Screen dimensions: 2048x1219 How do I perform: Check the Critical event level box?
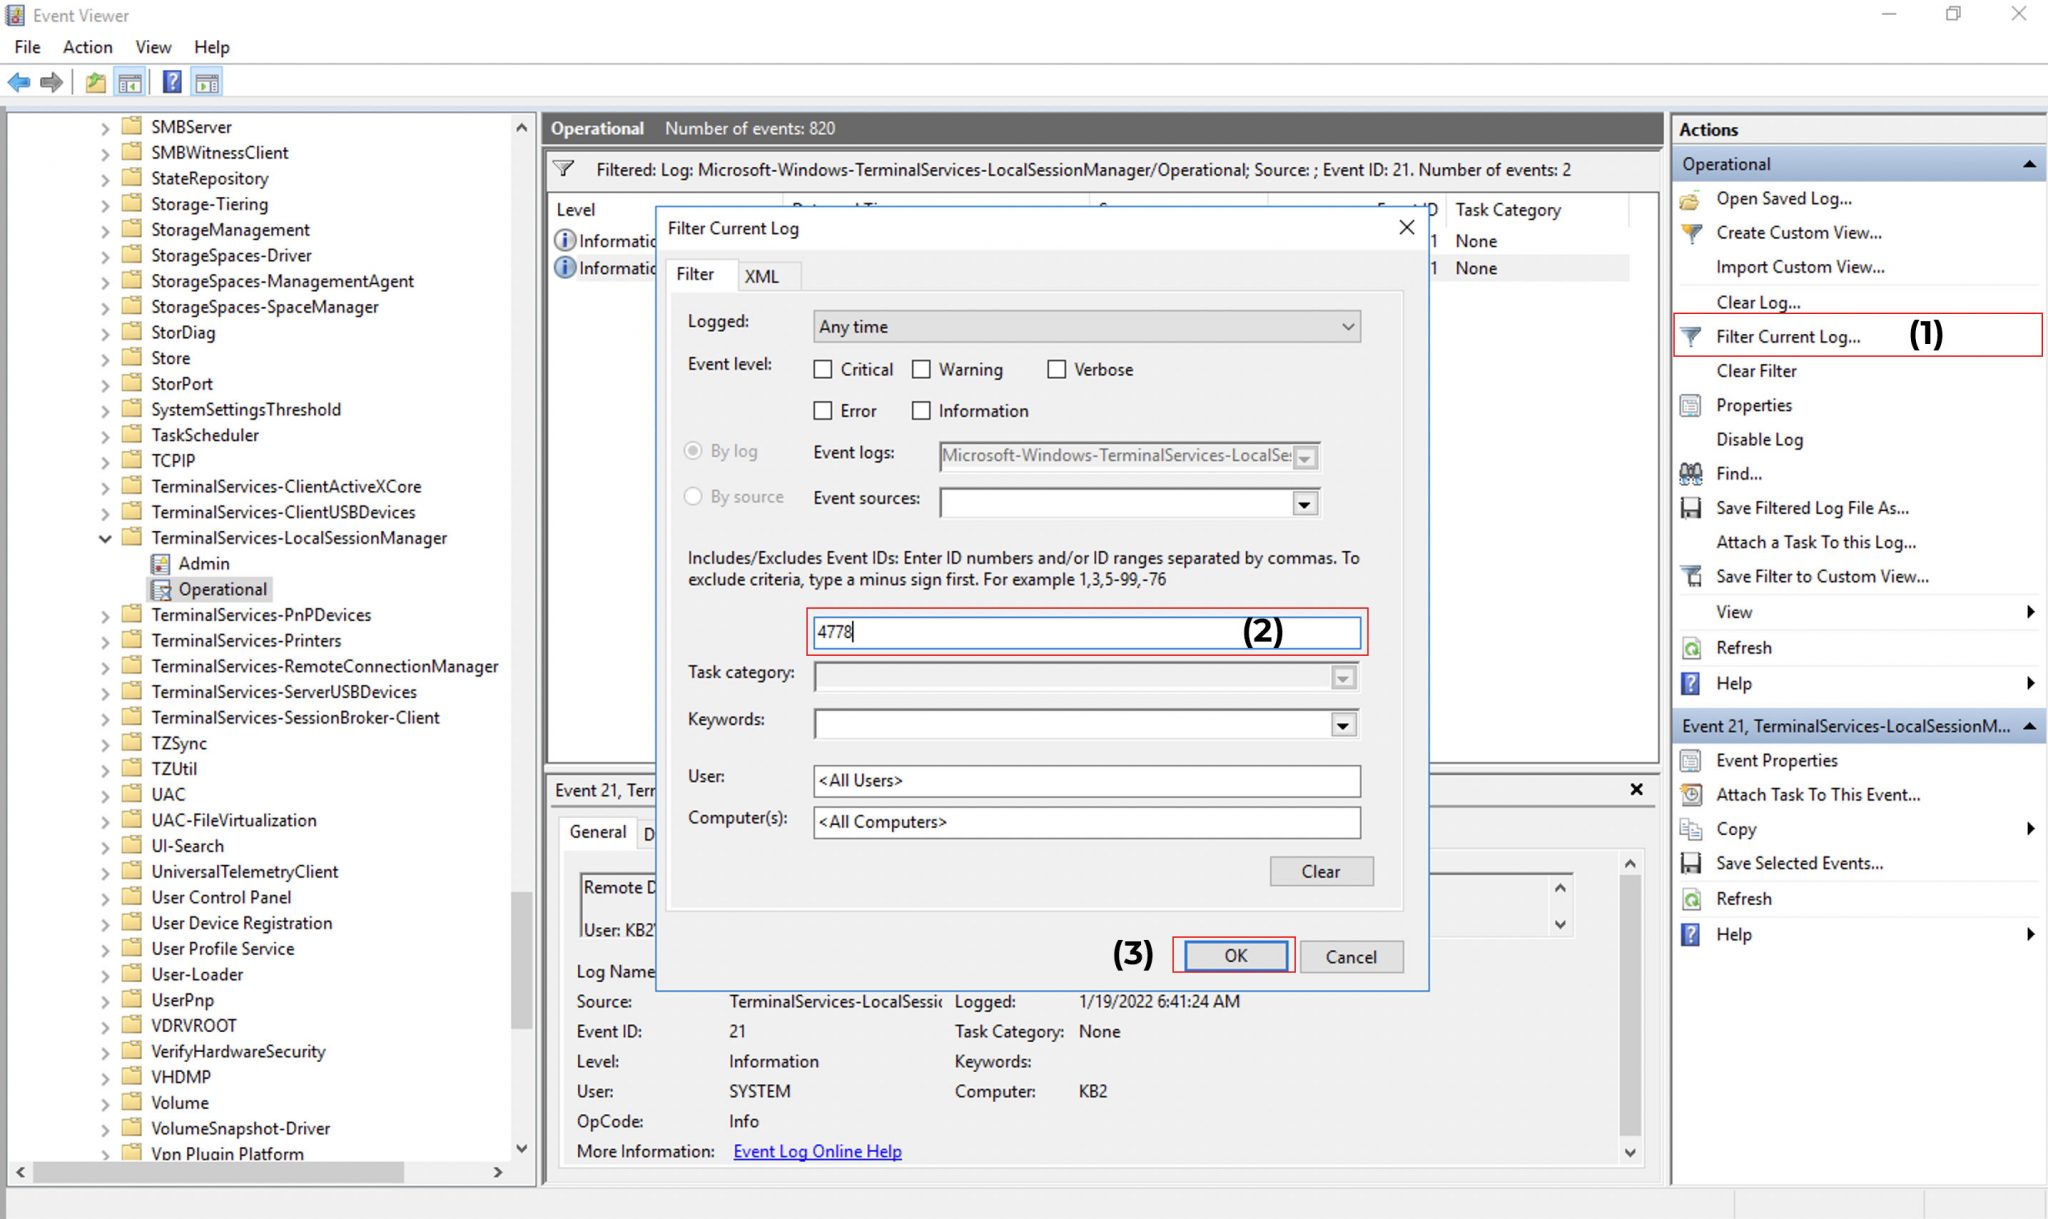click(823, 369)
